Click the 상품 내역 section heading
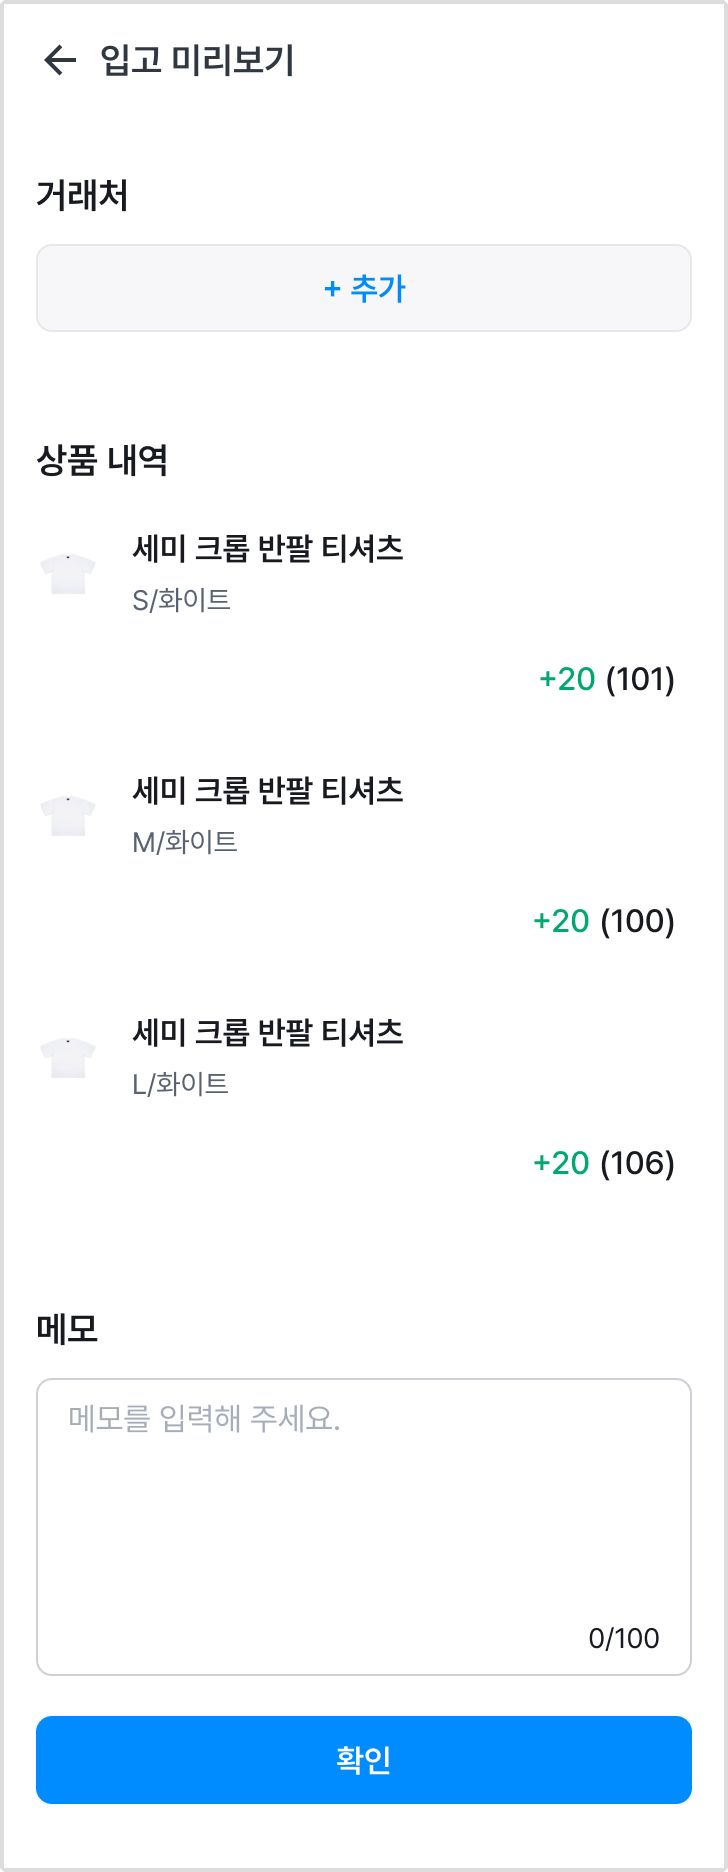The height and width of the screenshot is (1872, 728). point(102,461)
